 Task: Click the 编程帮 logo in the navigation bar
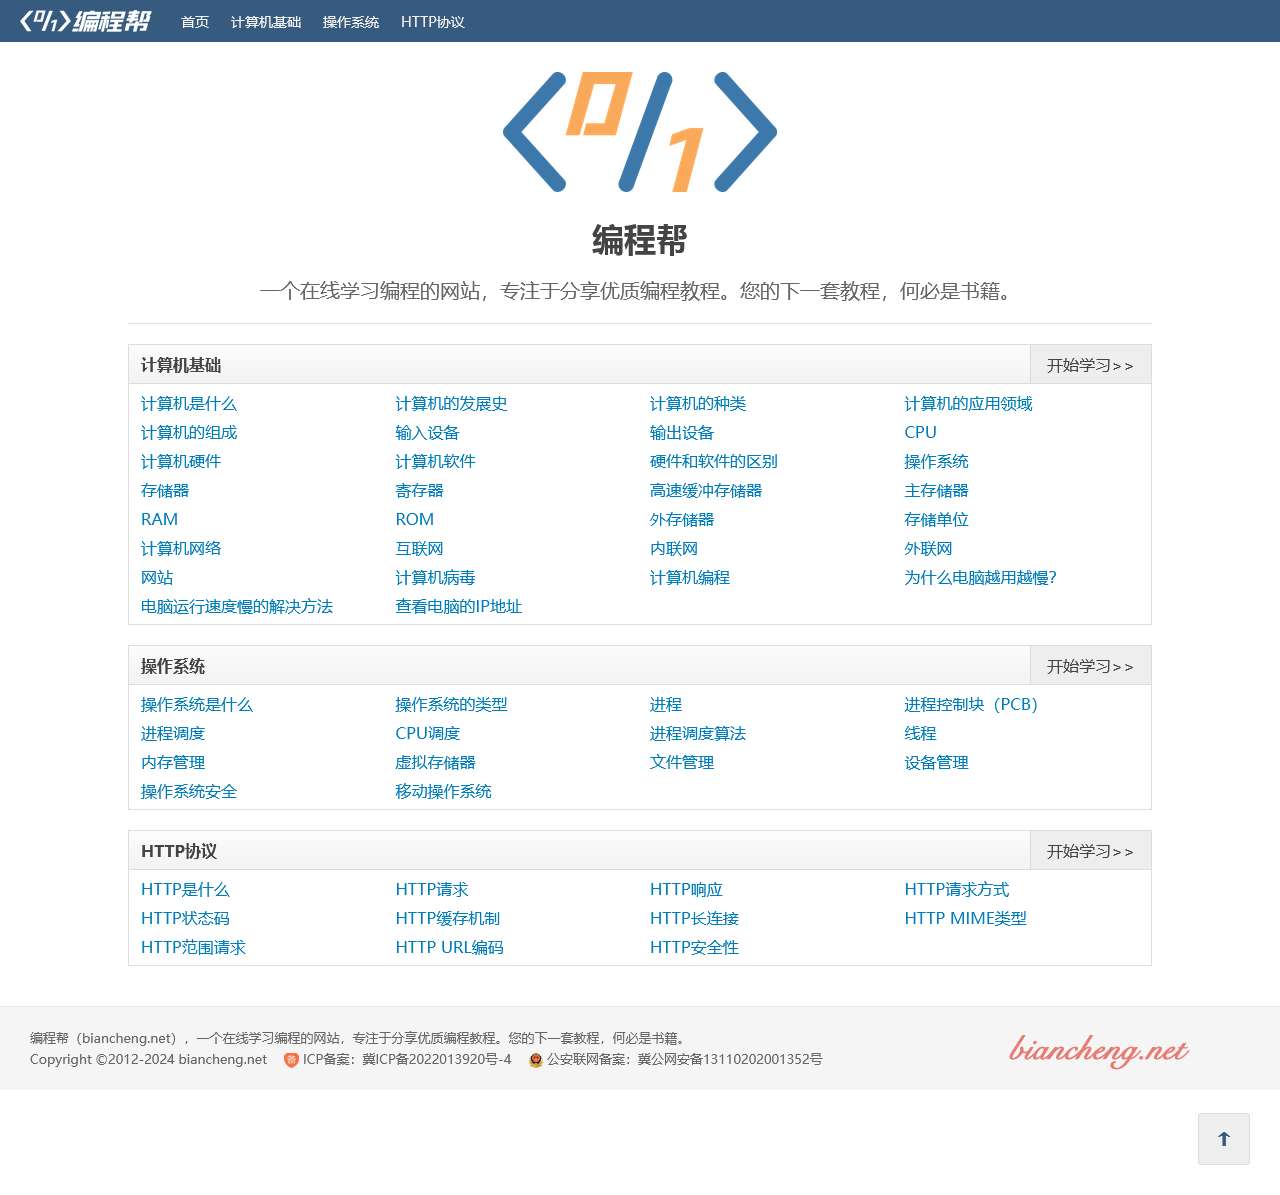(x=85, y=21)
